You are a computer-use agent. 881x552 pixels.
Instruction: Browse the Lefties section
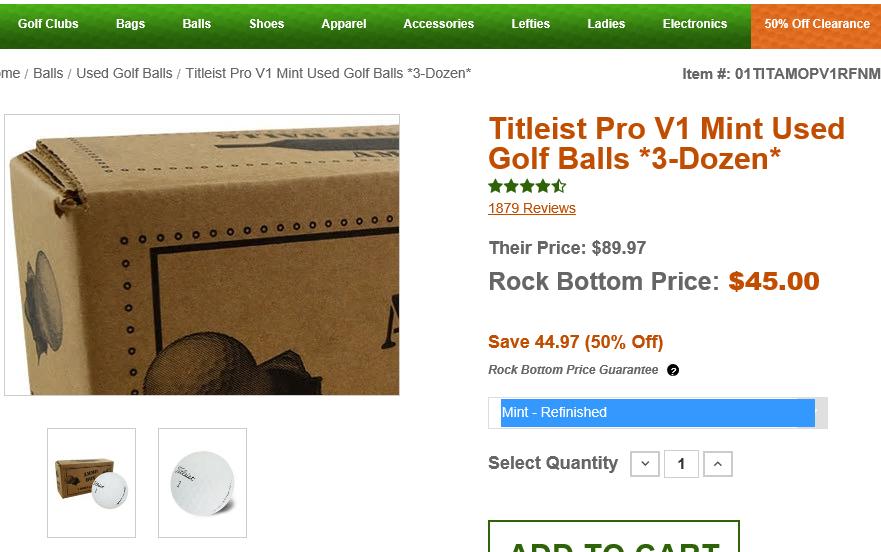530,24
